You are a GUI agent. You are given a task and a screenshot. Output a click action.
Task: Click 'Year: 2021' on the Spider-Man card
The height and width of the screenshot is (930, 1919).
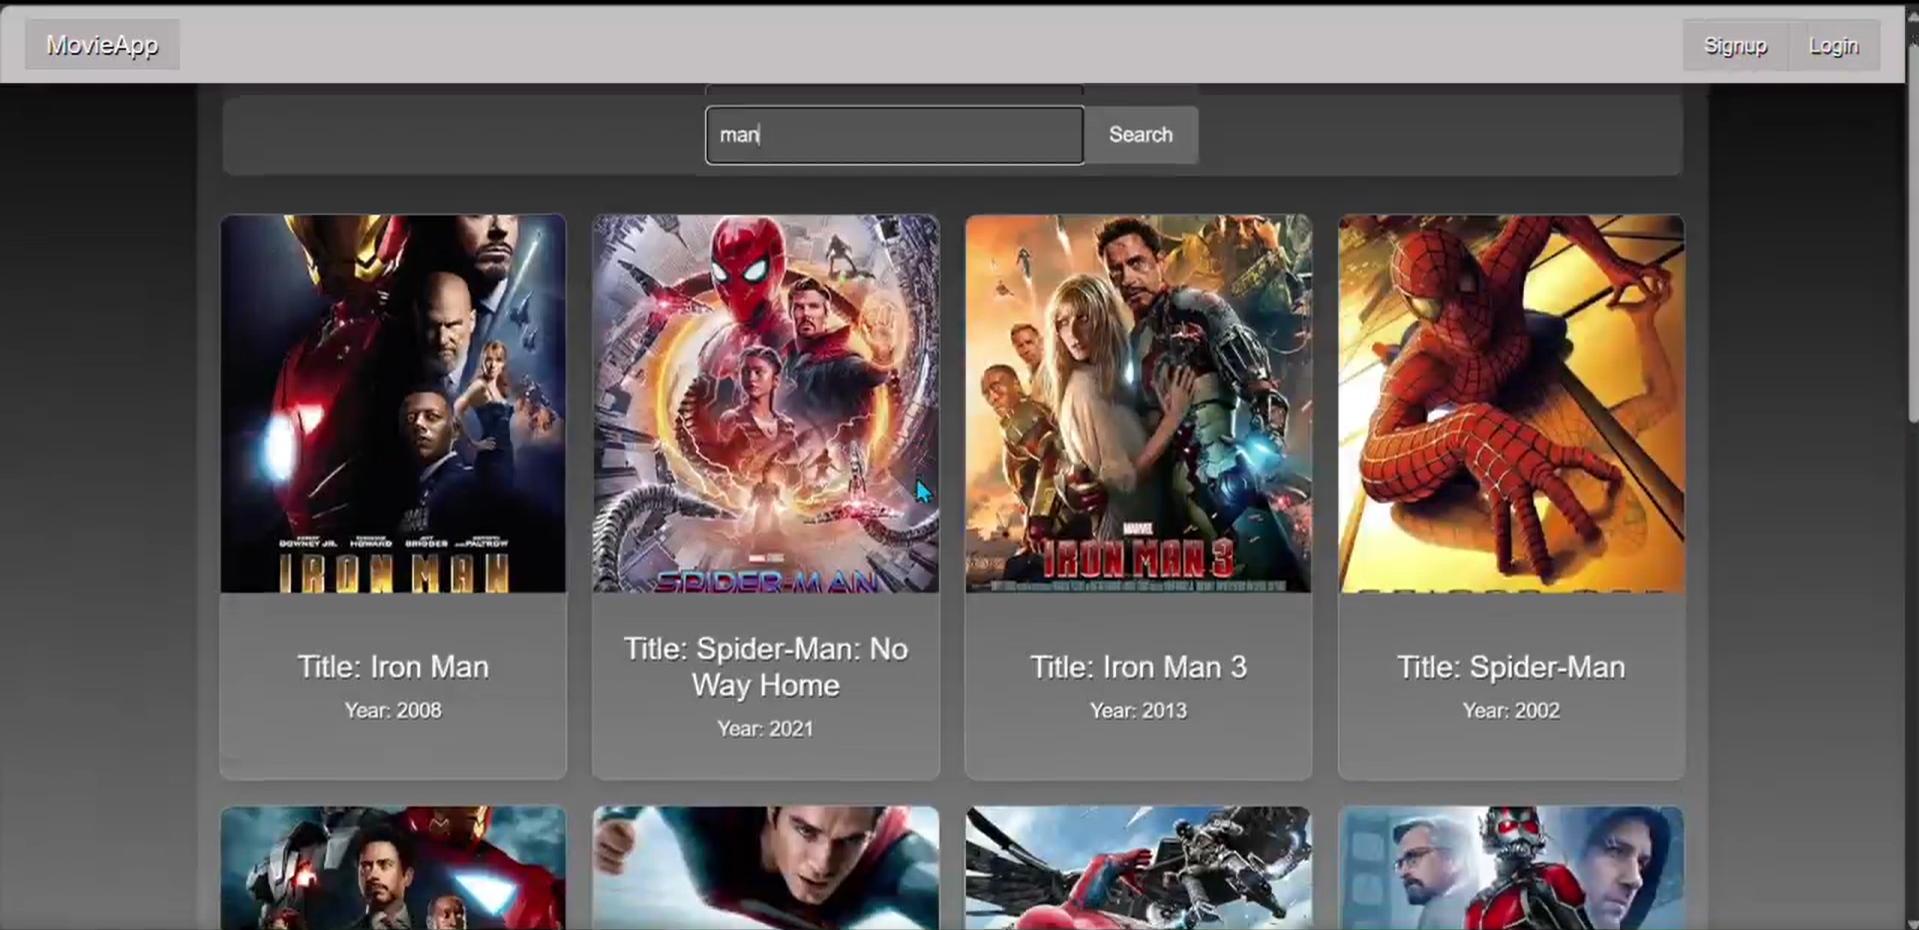click(x=765, y=729)
